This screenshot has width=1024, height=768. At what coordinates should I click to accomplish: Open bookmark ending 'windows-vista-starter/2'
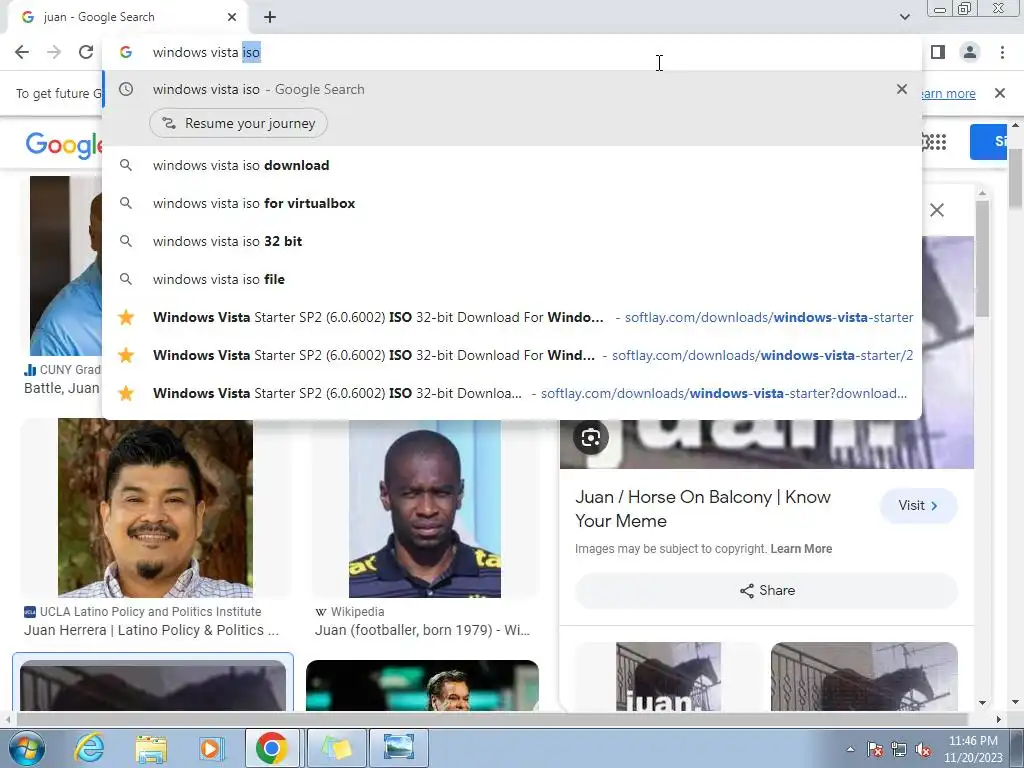coord(512,355)
